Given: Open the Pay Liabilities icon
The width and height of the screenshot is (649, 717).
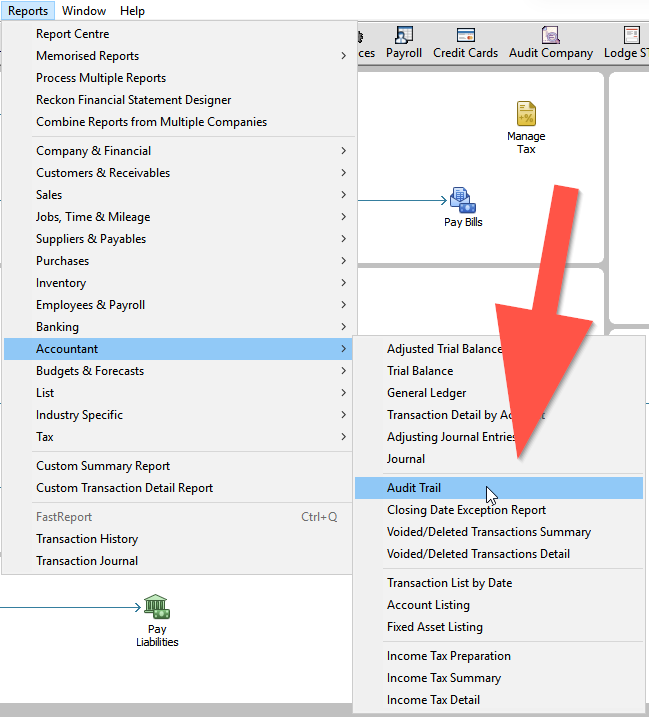Looking at the screenshot, I should pos(157,621).
